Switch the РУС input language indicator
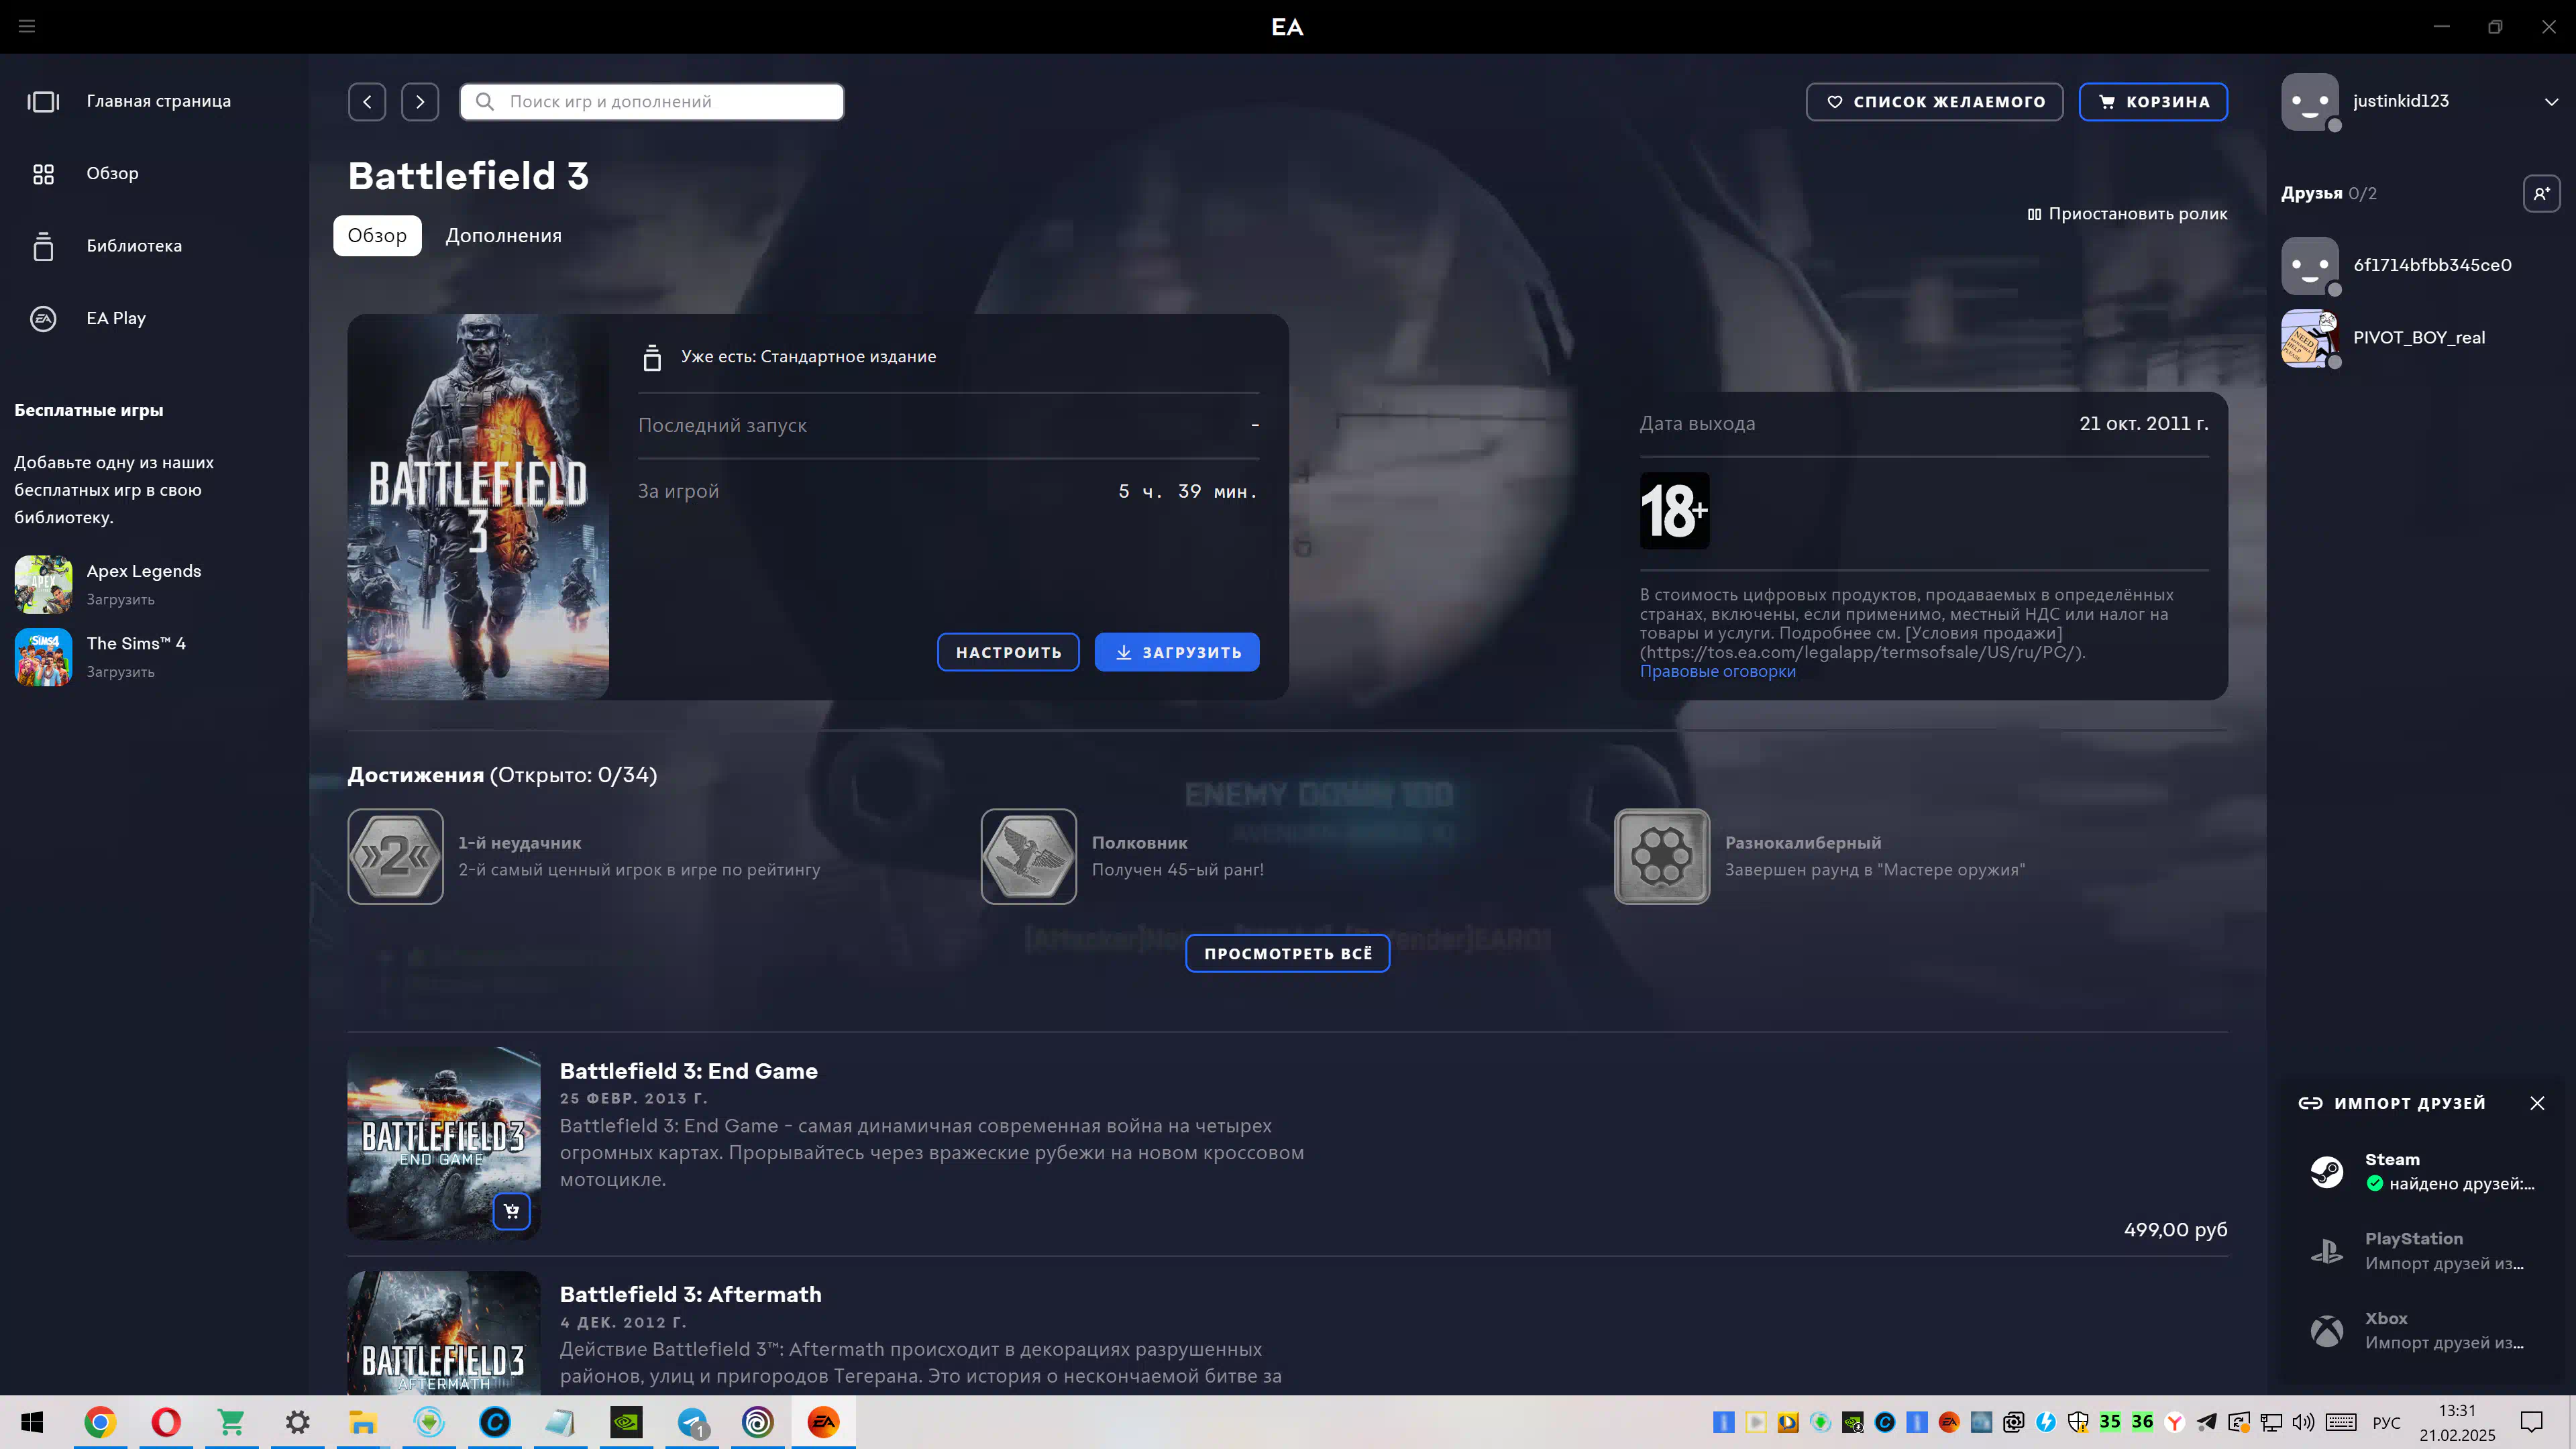2576x1449 pixels. (2386, 1423)
